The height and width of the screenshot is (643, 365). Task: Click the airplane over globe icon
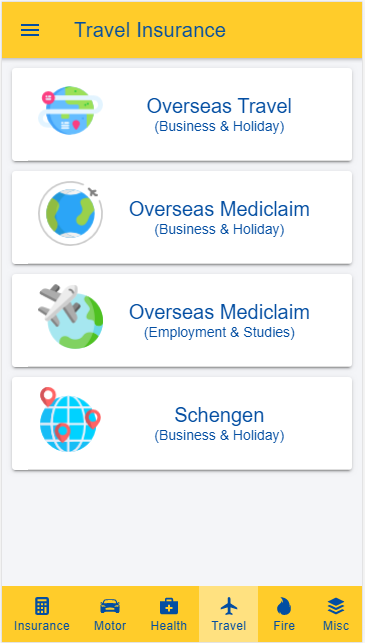click(x=70, y=316)
